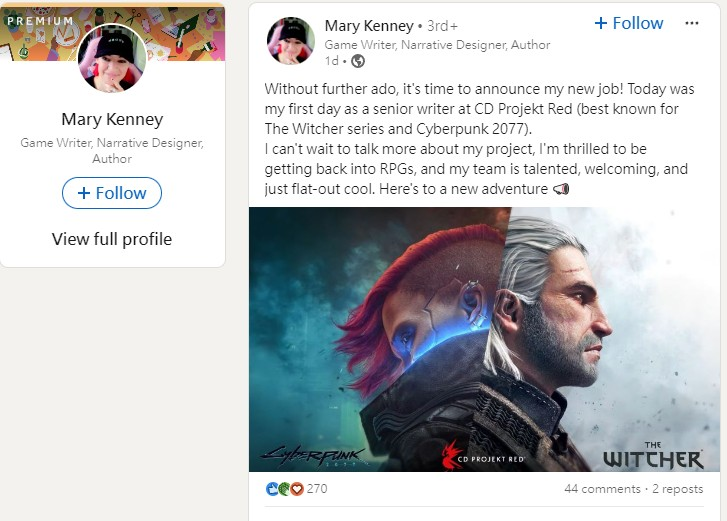Follow Mary Kenney from the post header
This screenshot has width=727, height=521.
pos(628,23)
